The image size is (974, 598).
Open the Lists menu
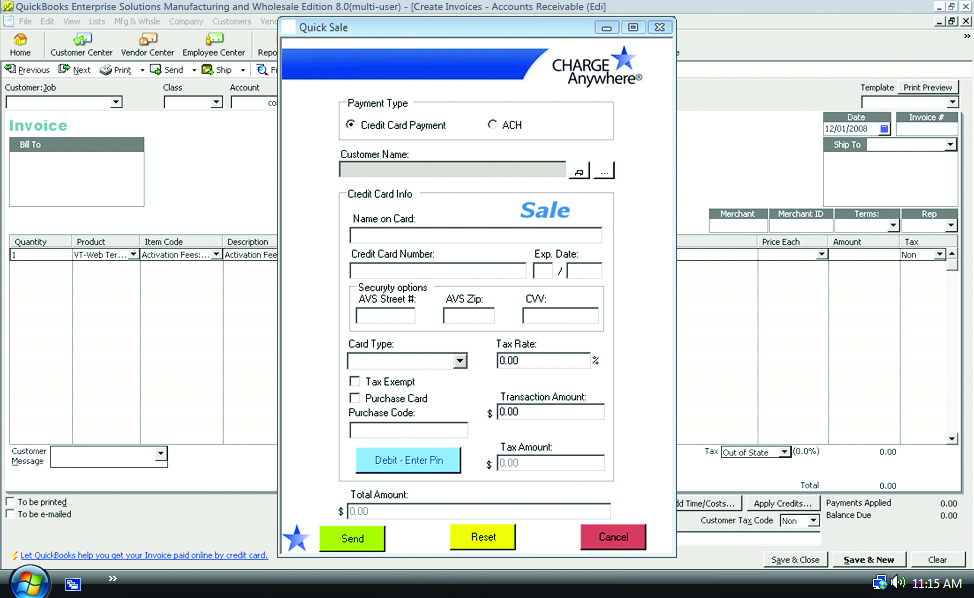[97, 21]
